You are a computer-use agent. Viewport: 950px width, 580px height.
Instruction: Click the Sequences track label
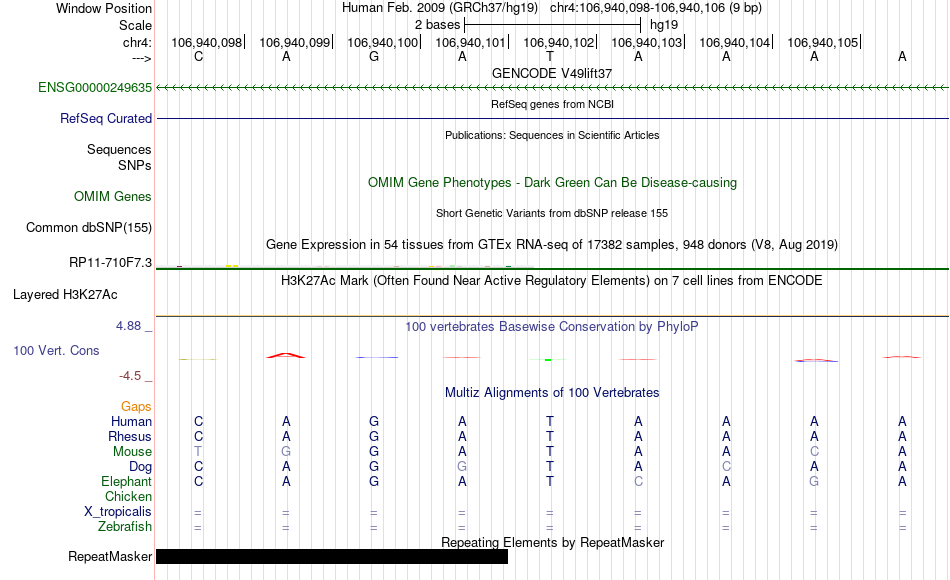point(119,150)
